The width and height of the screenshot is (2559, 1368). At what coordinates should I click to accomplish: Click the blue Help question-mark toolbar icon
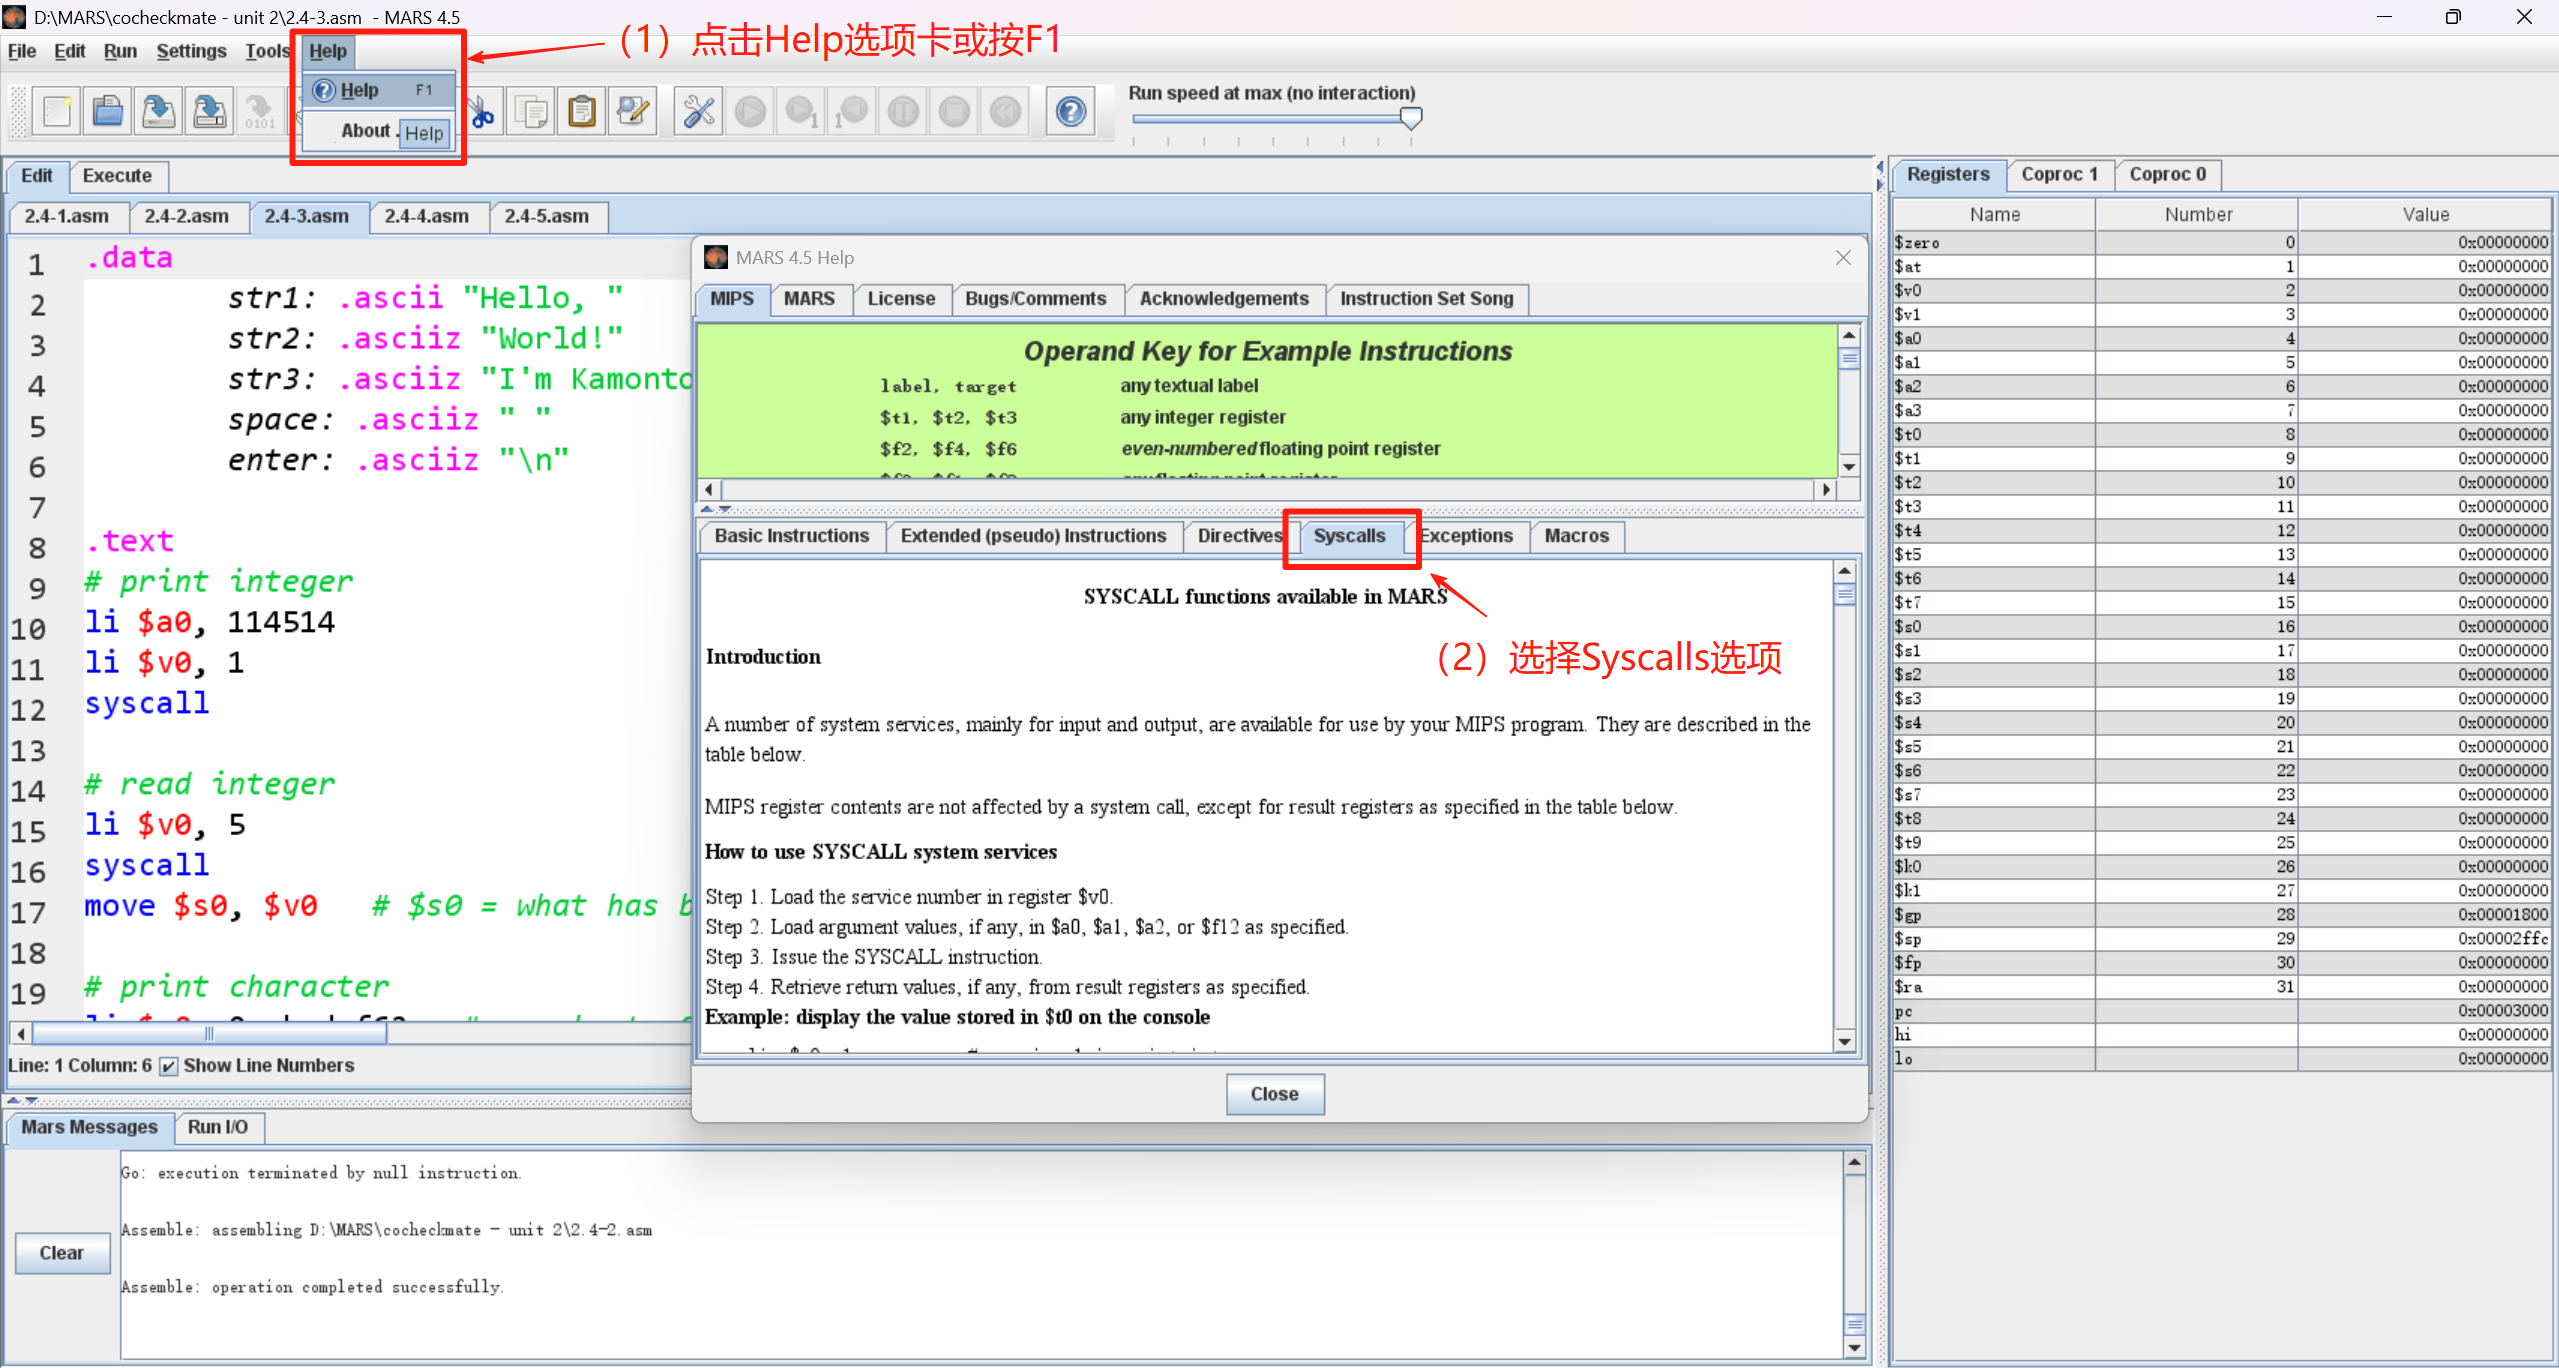pyautogui.click(x=1070, y=111)
